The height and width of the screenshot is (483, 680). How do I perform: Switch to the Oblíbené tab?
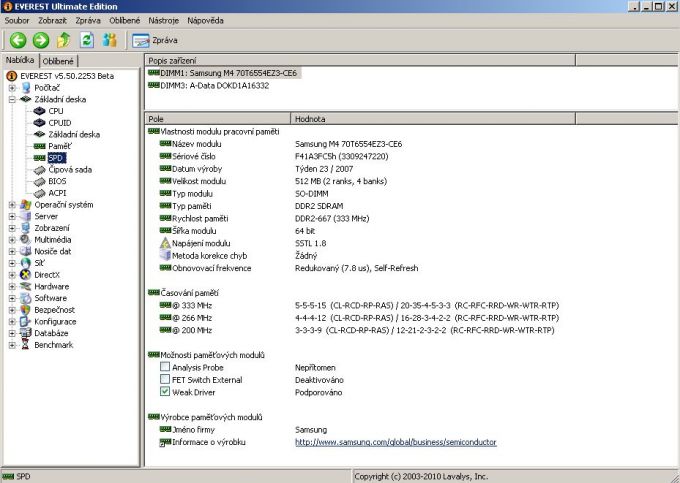[x=58, y=61]
